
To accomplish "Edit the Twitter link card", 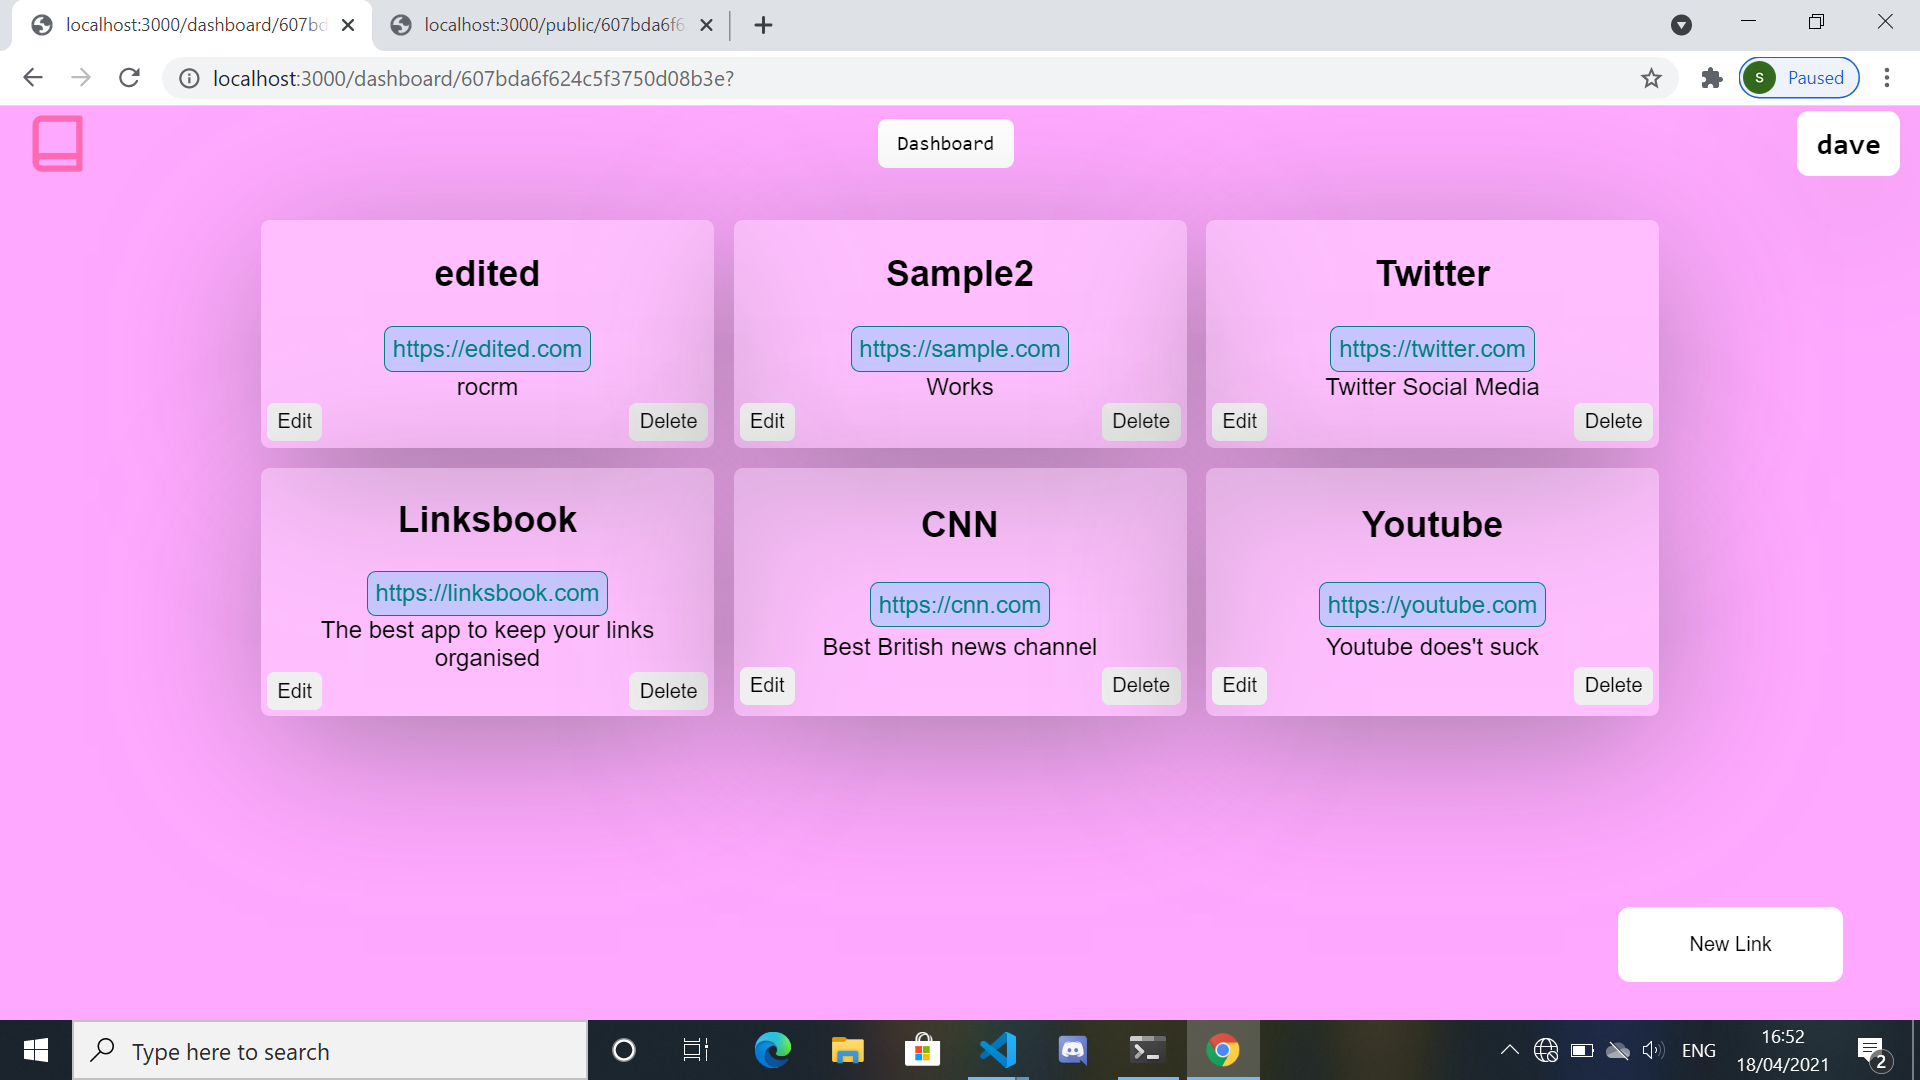I will pos(1239,421).
